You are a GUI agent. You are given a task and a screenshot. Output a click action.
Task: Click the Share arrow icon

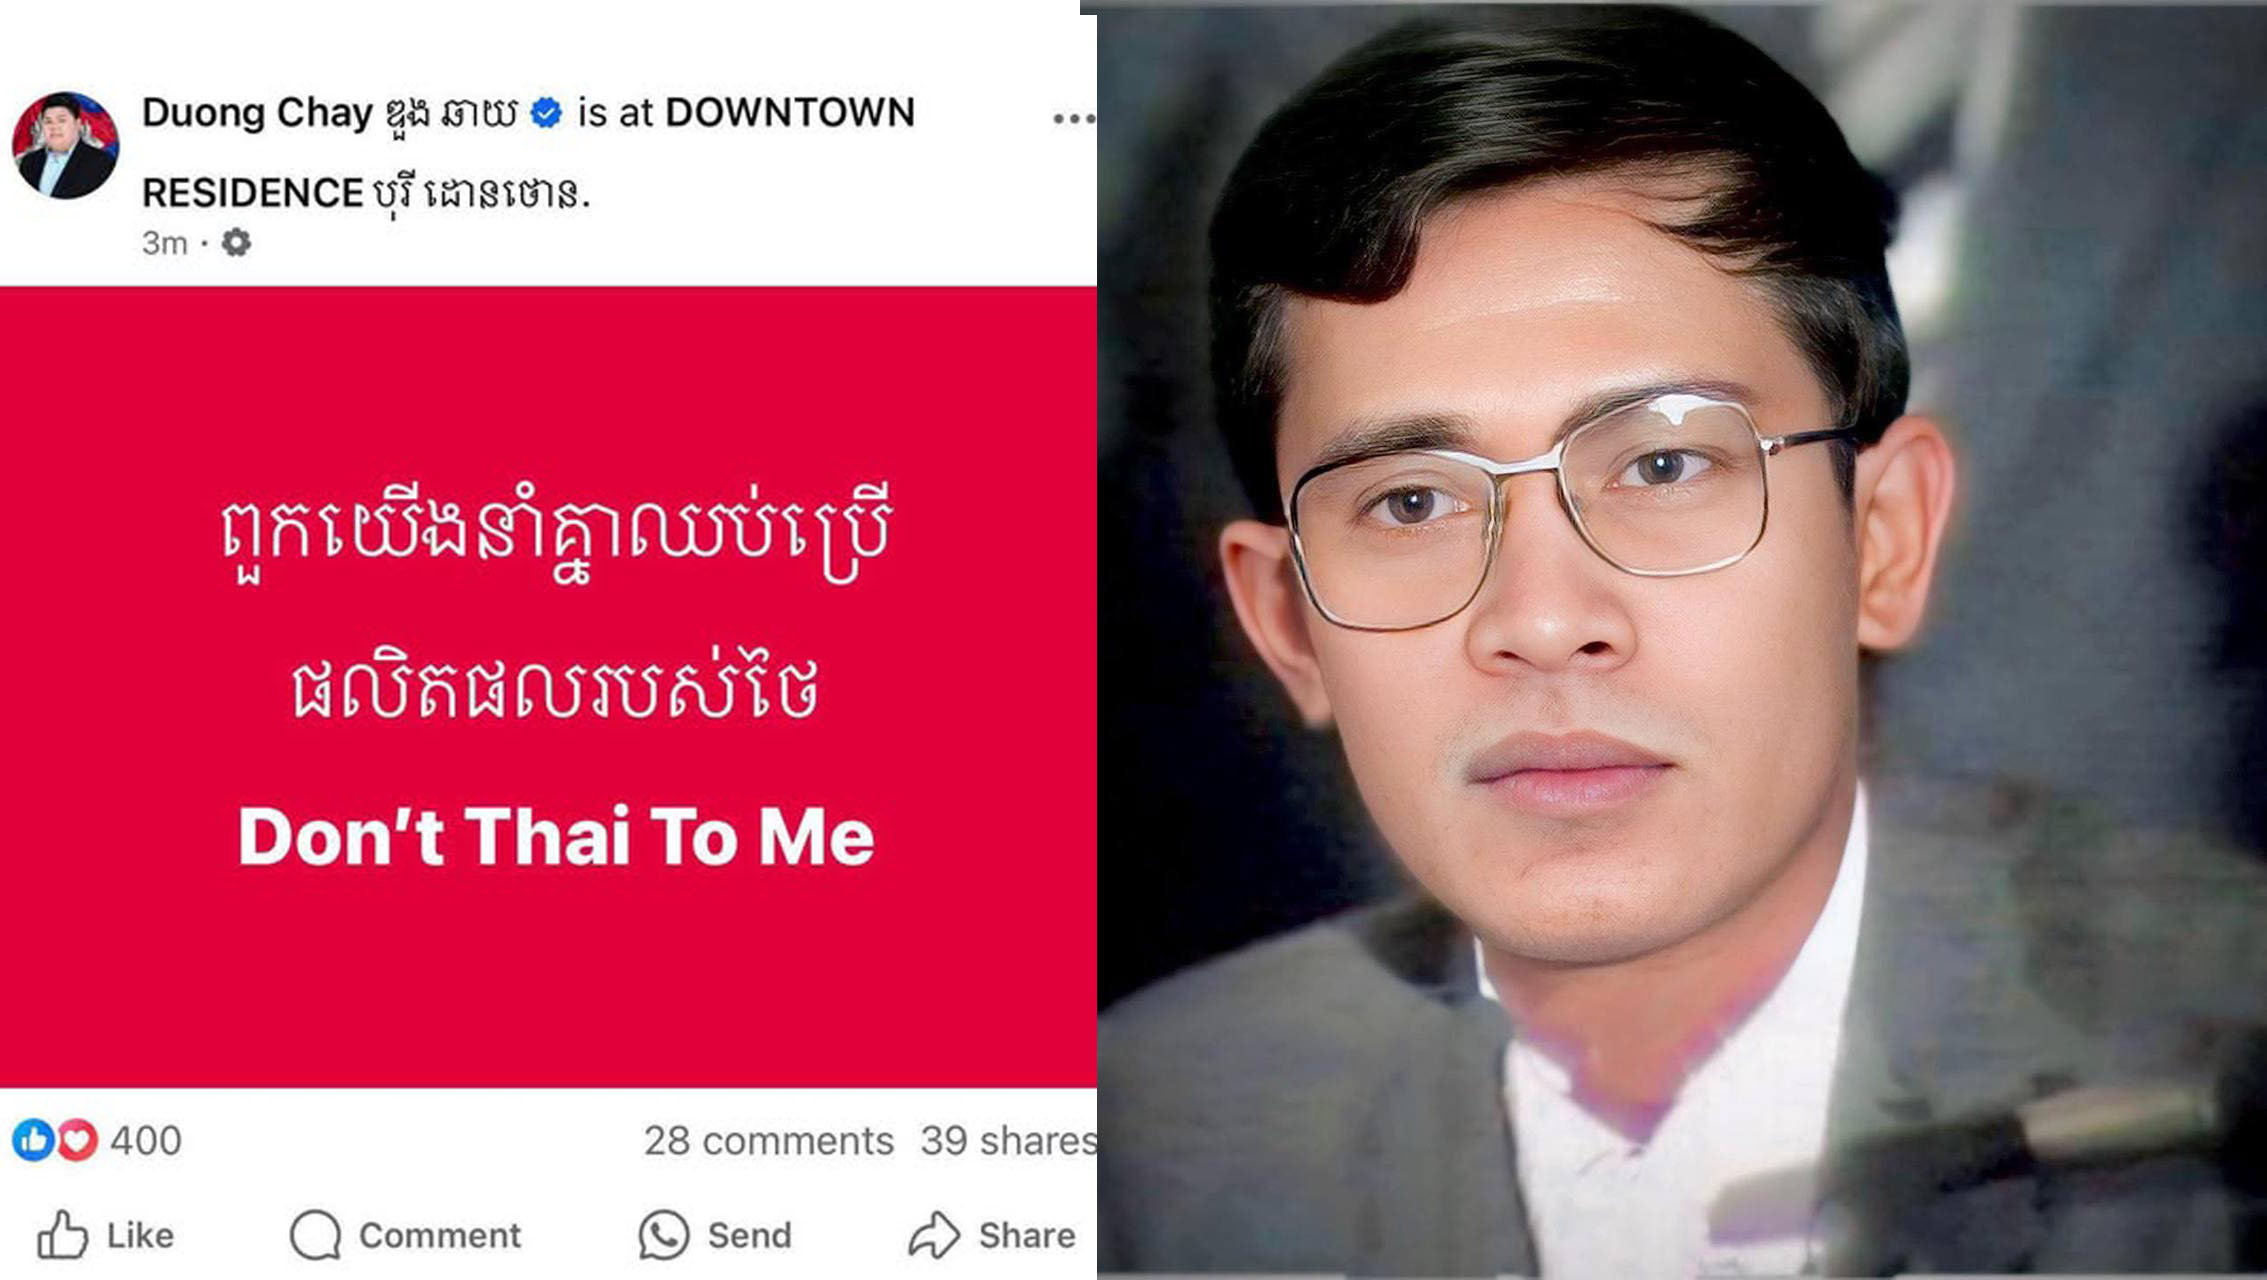[x=934, y=1235]
